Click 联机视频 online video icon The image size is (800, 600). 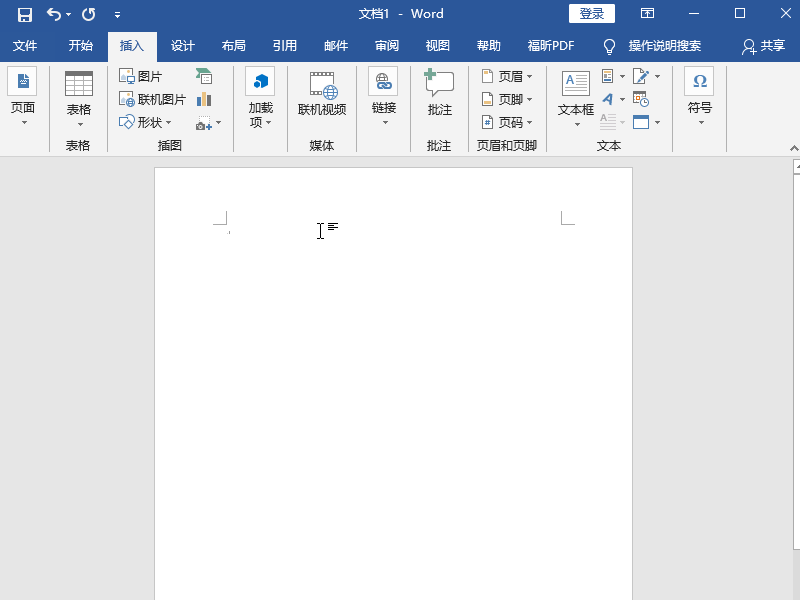[322, 96]
